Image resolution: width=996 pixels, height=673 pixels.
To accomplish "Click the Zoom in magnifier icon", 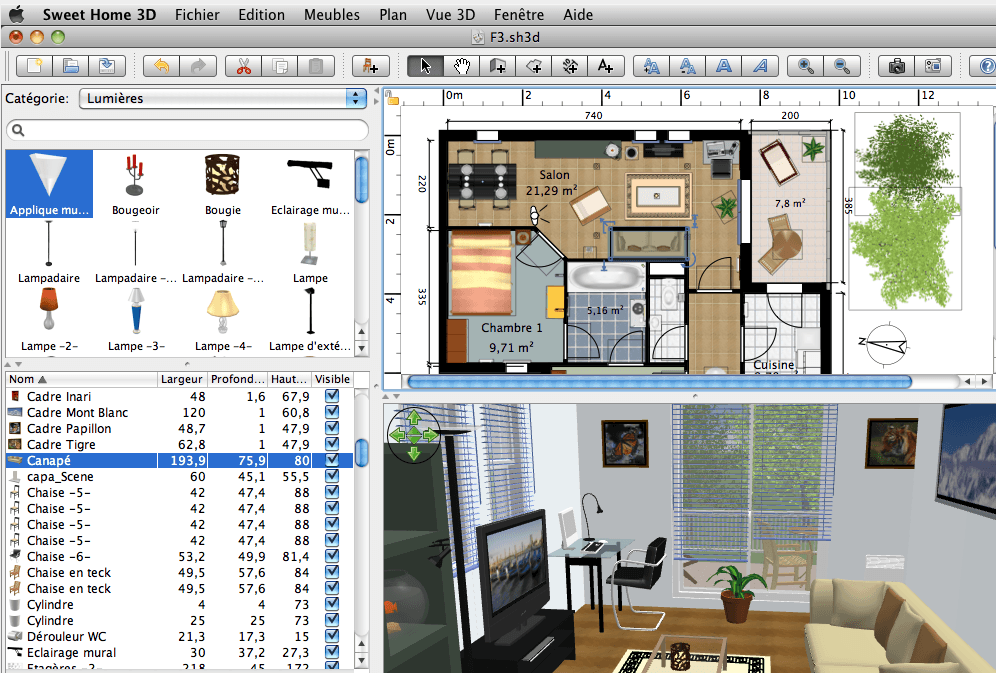I will [804, 66].
